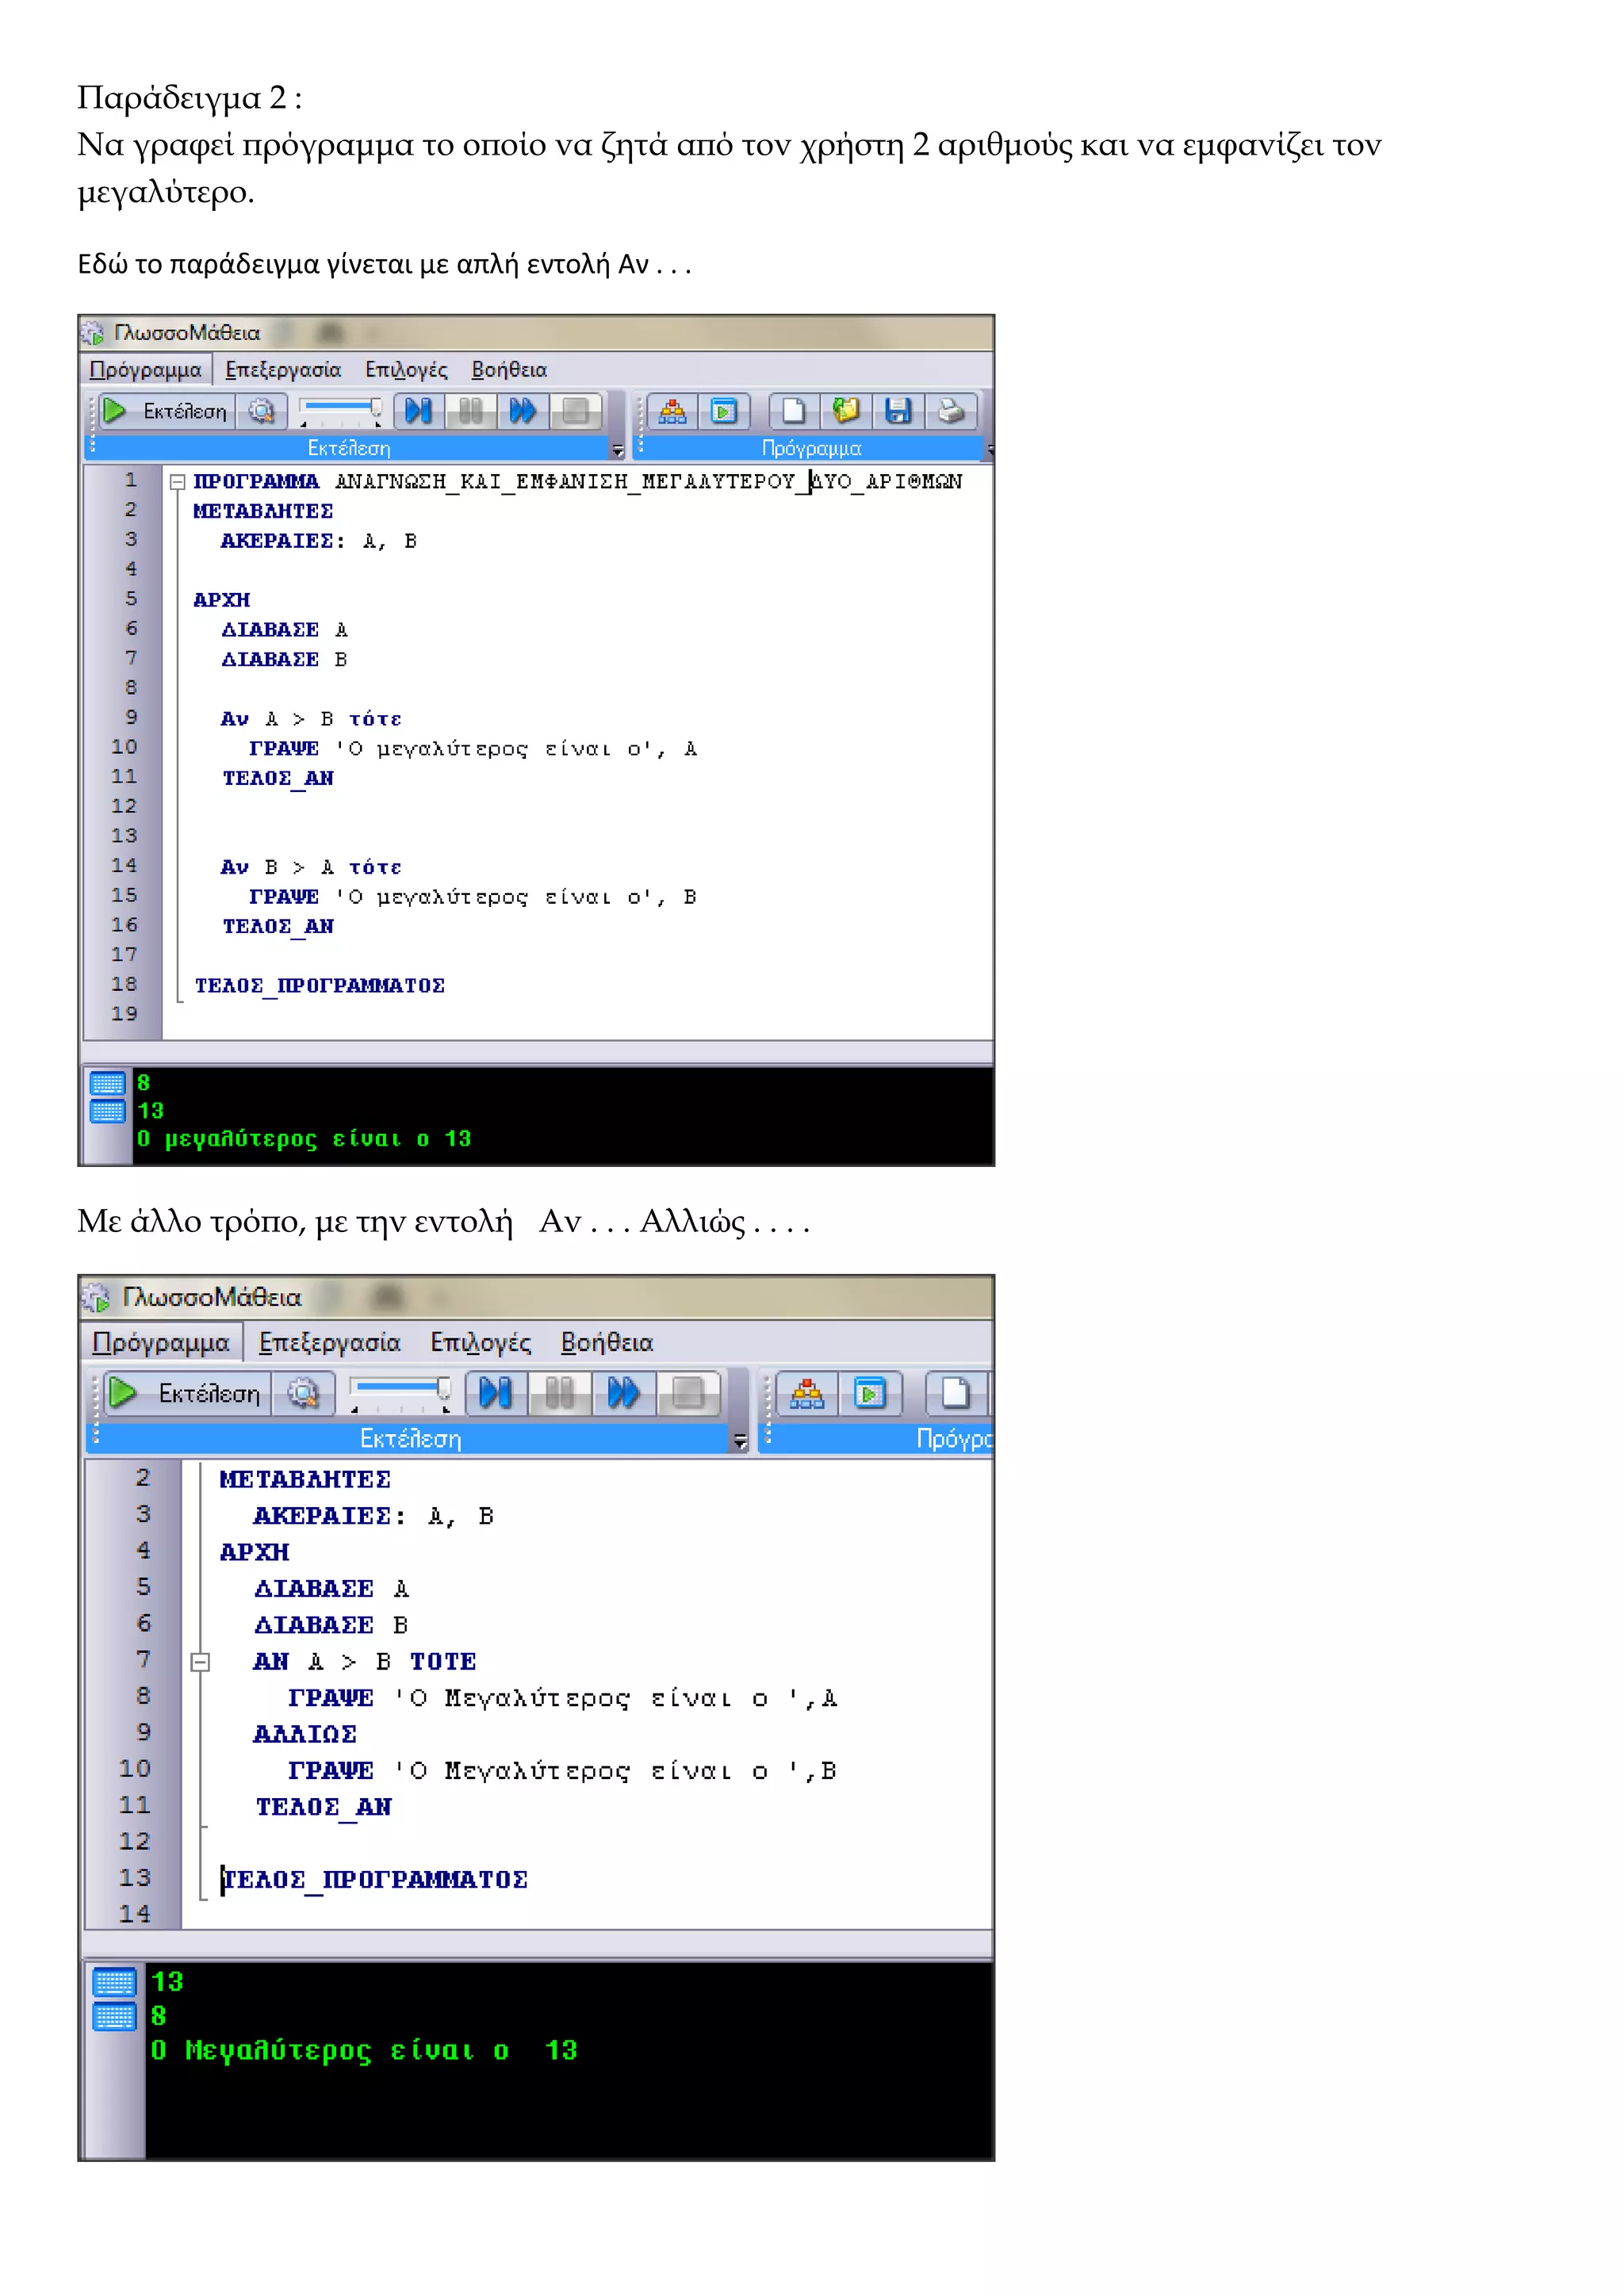The image size is (1624, 2296).
Task: Collapse the ΑΝ block on line 7
Action: (x=200, y=1662)
